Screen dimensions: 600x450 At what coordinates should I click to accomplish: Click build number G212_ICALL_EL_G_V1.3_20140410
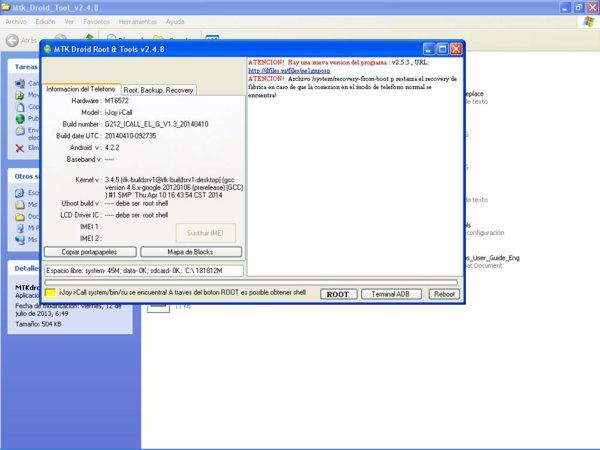point(157,124)
